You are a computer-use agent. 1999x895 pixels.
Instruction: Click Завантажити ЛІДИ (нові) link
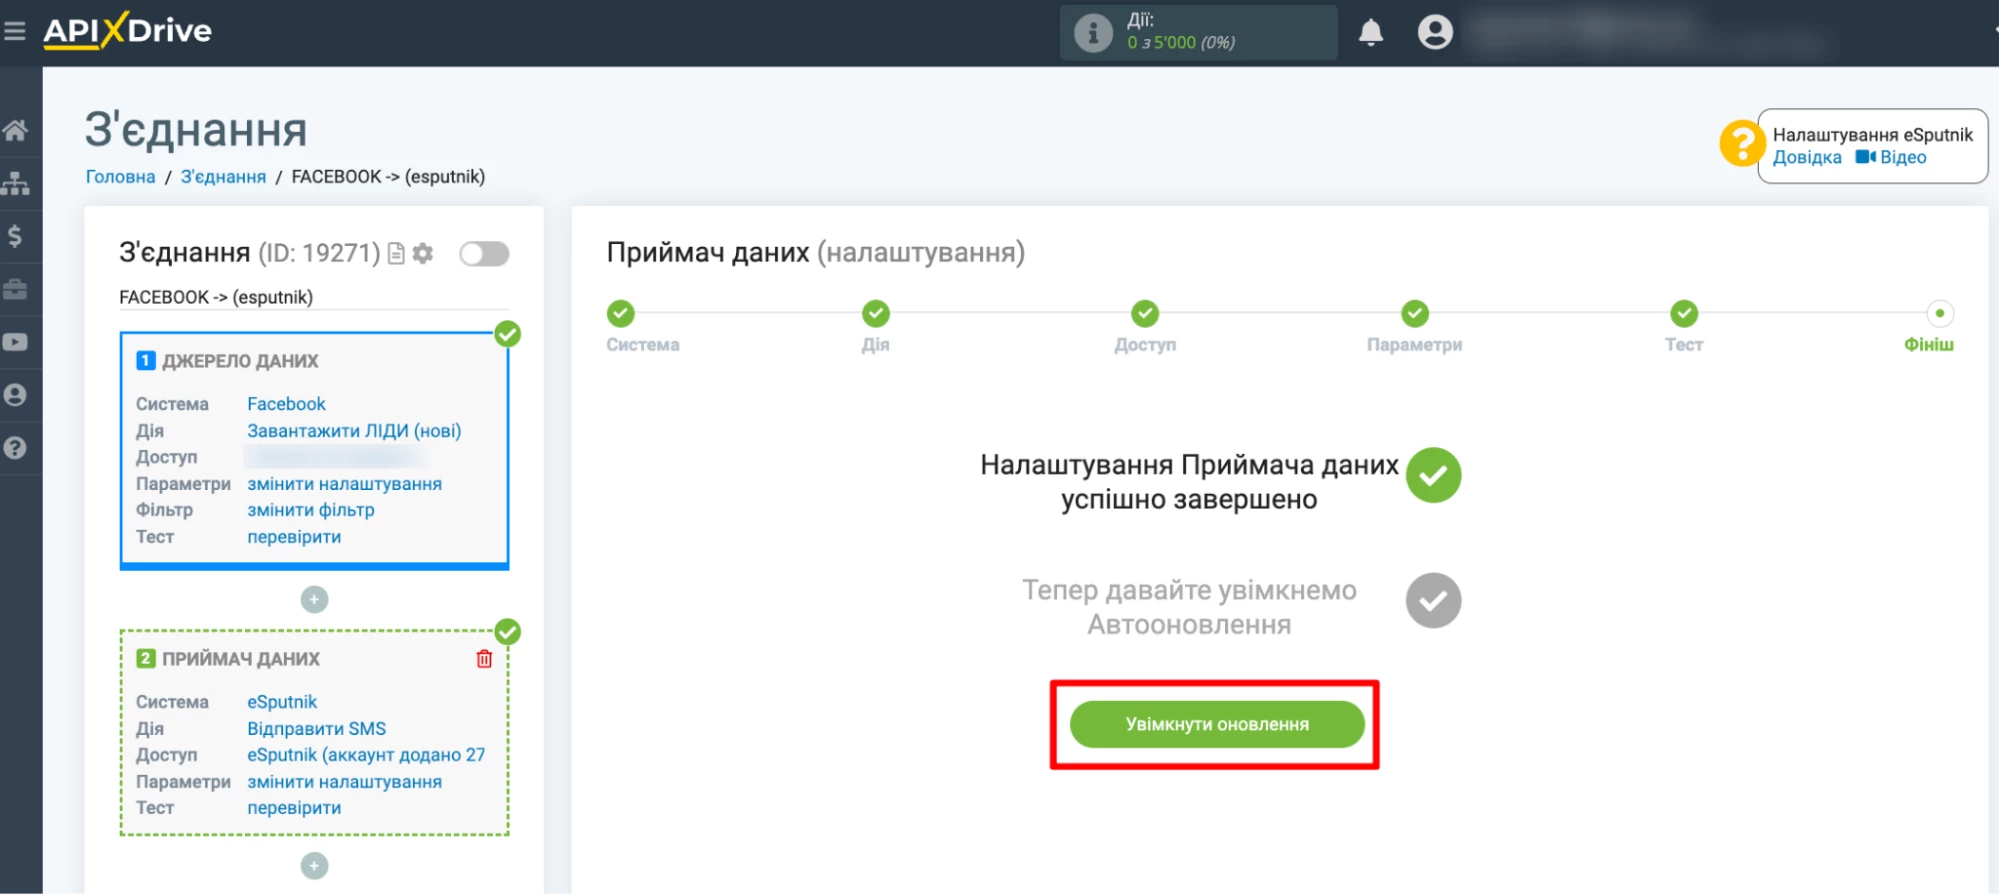(354, 431)
